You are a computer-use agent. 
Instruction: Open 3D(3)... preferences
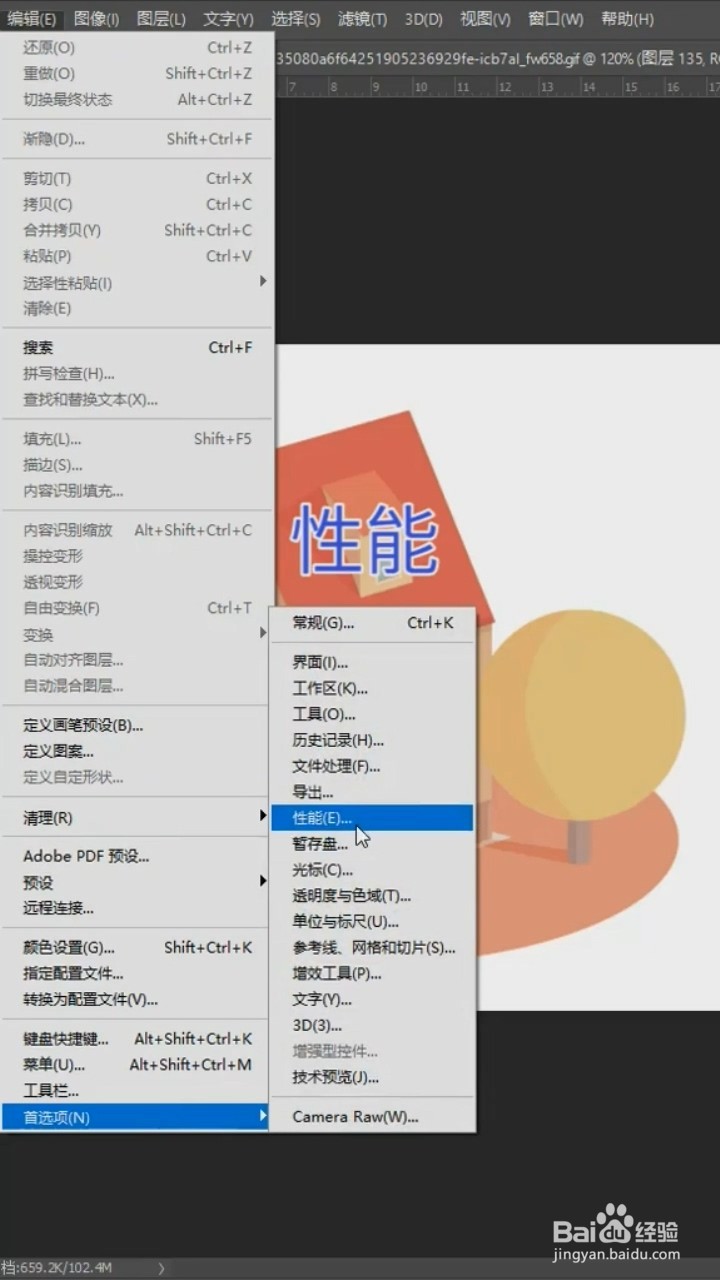coord(373,1026)
